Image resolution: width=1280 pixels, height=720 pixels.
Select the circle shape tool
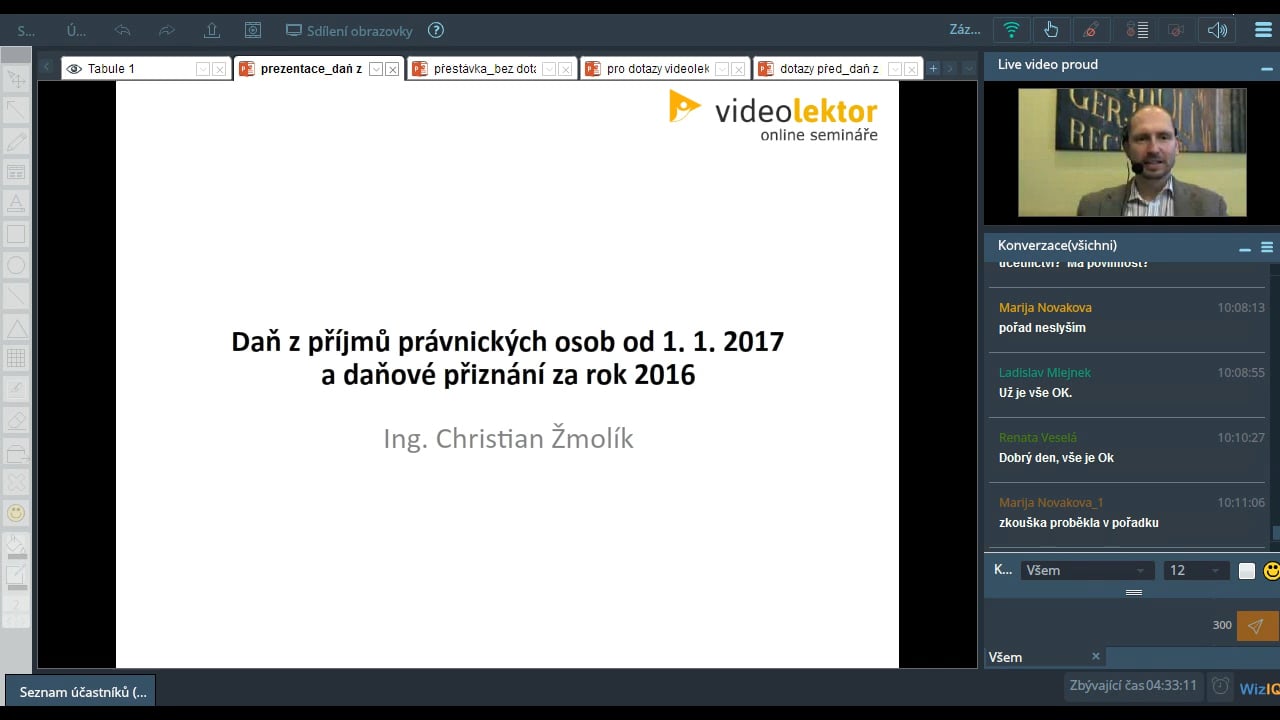16,265
